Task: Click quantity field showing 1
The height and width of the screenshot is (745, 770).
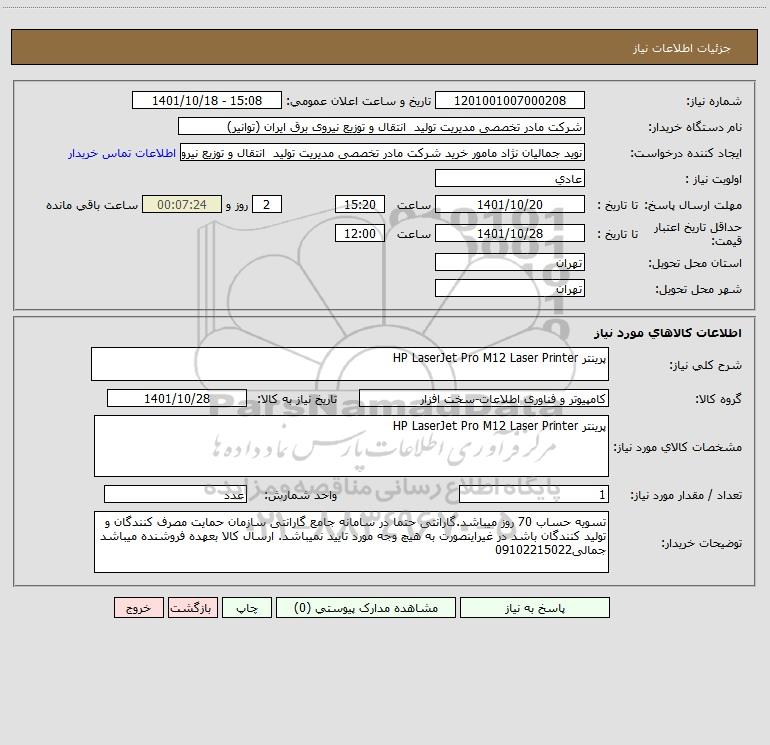Action: click(534, 494)
